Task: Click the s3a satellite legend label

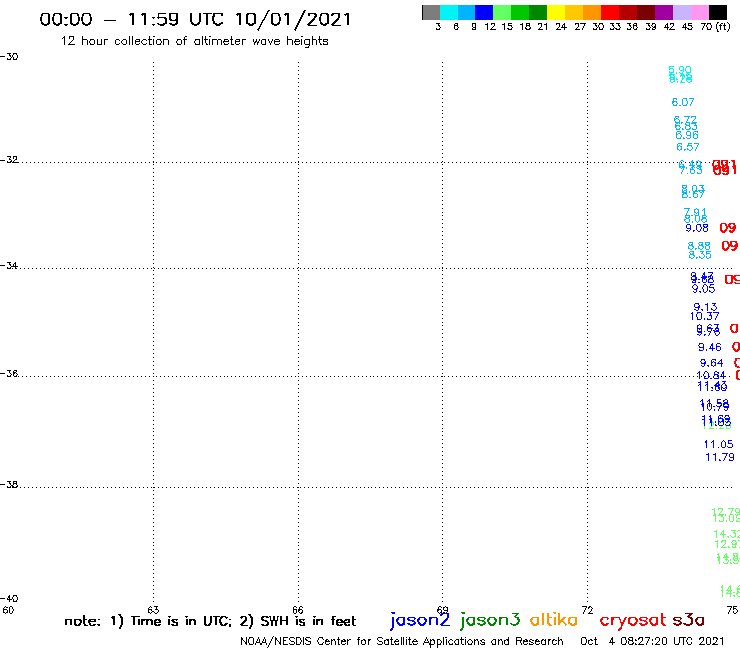Action: (x=688, y=620)
